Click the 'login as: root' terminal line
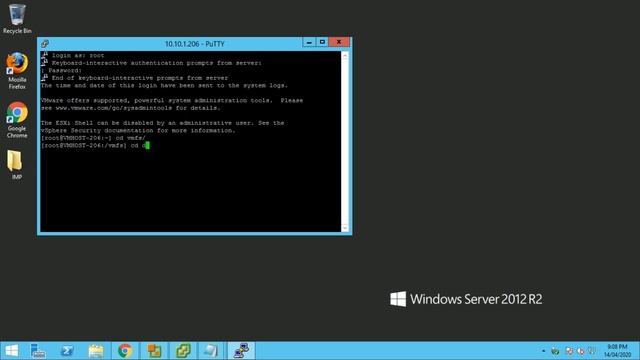640x360 pixels. (x=78, y=55)
